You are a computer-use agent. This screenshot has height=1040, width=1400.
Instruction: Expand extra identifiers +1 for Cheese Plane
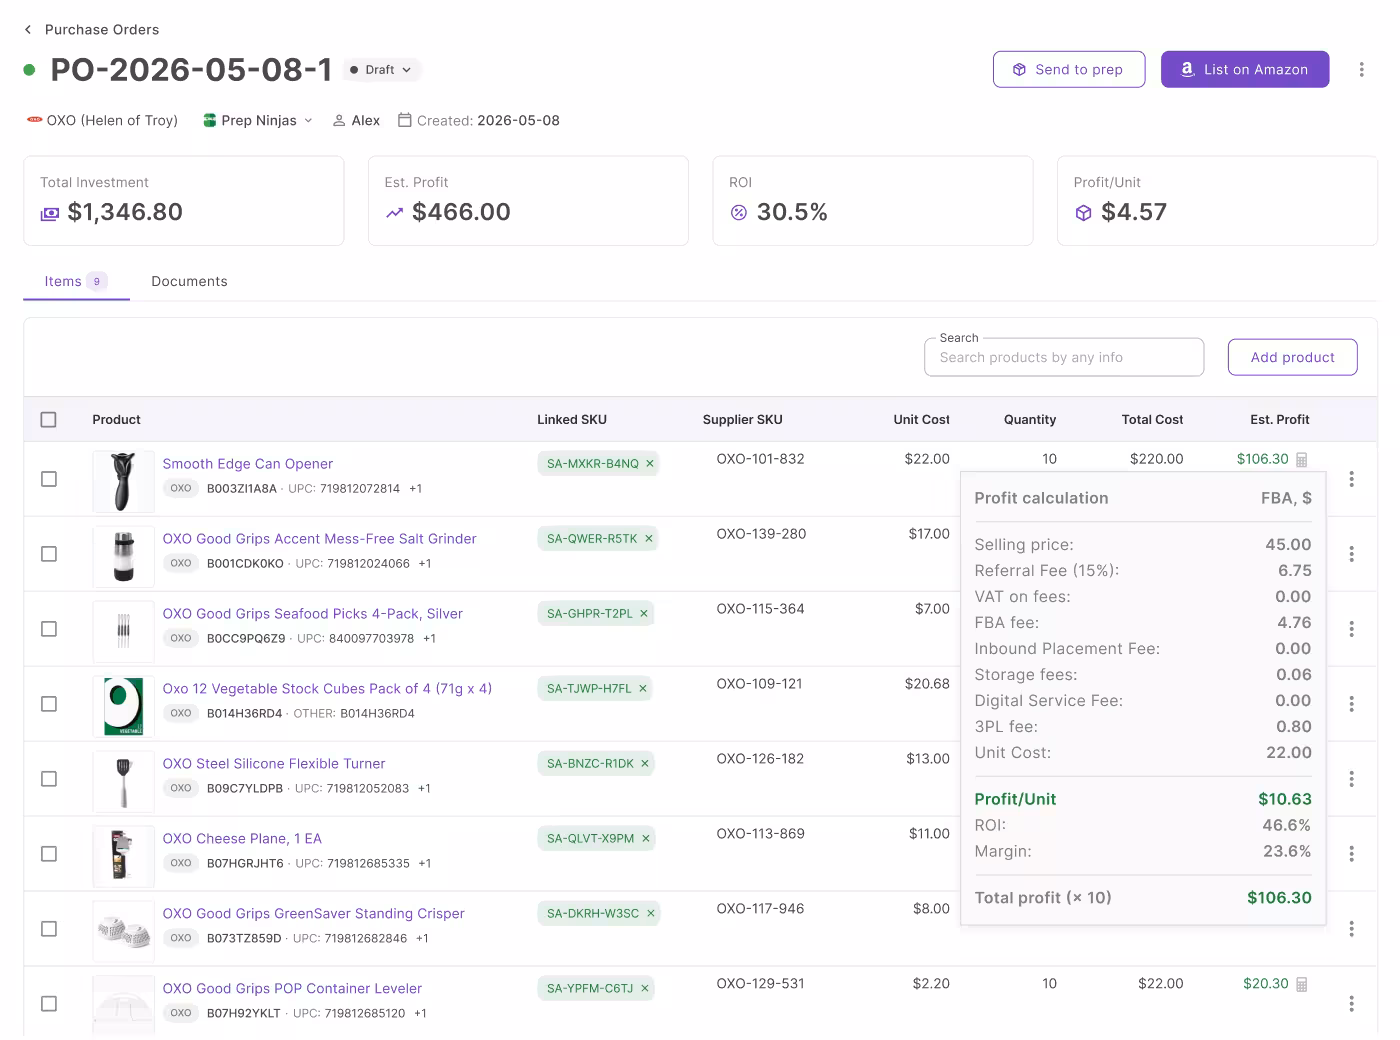[425, 864]
